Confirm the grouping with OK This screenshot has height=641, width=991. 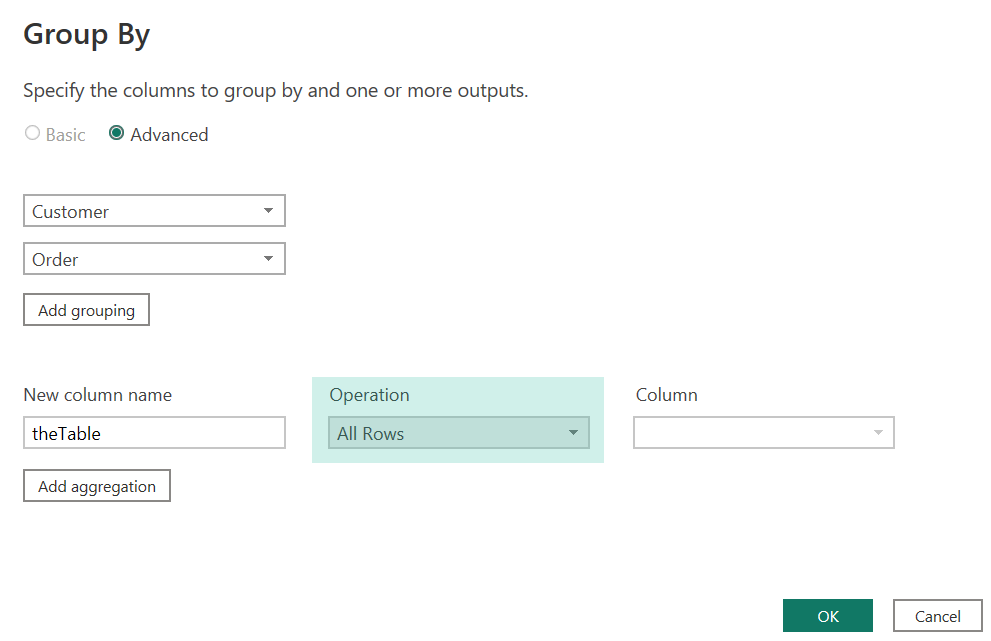827,616
